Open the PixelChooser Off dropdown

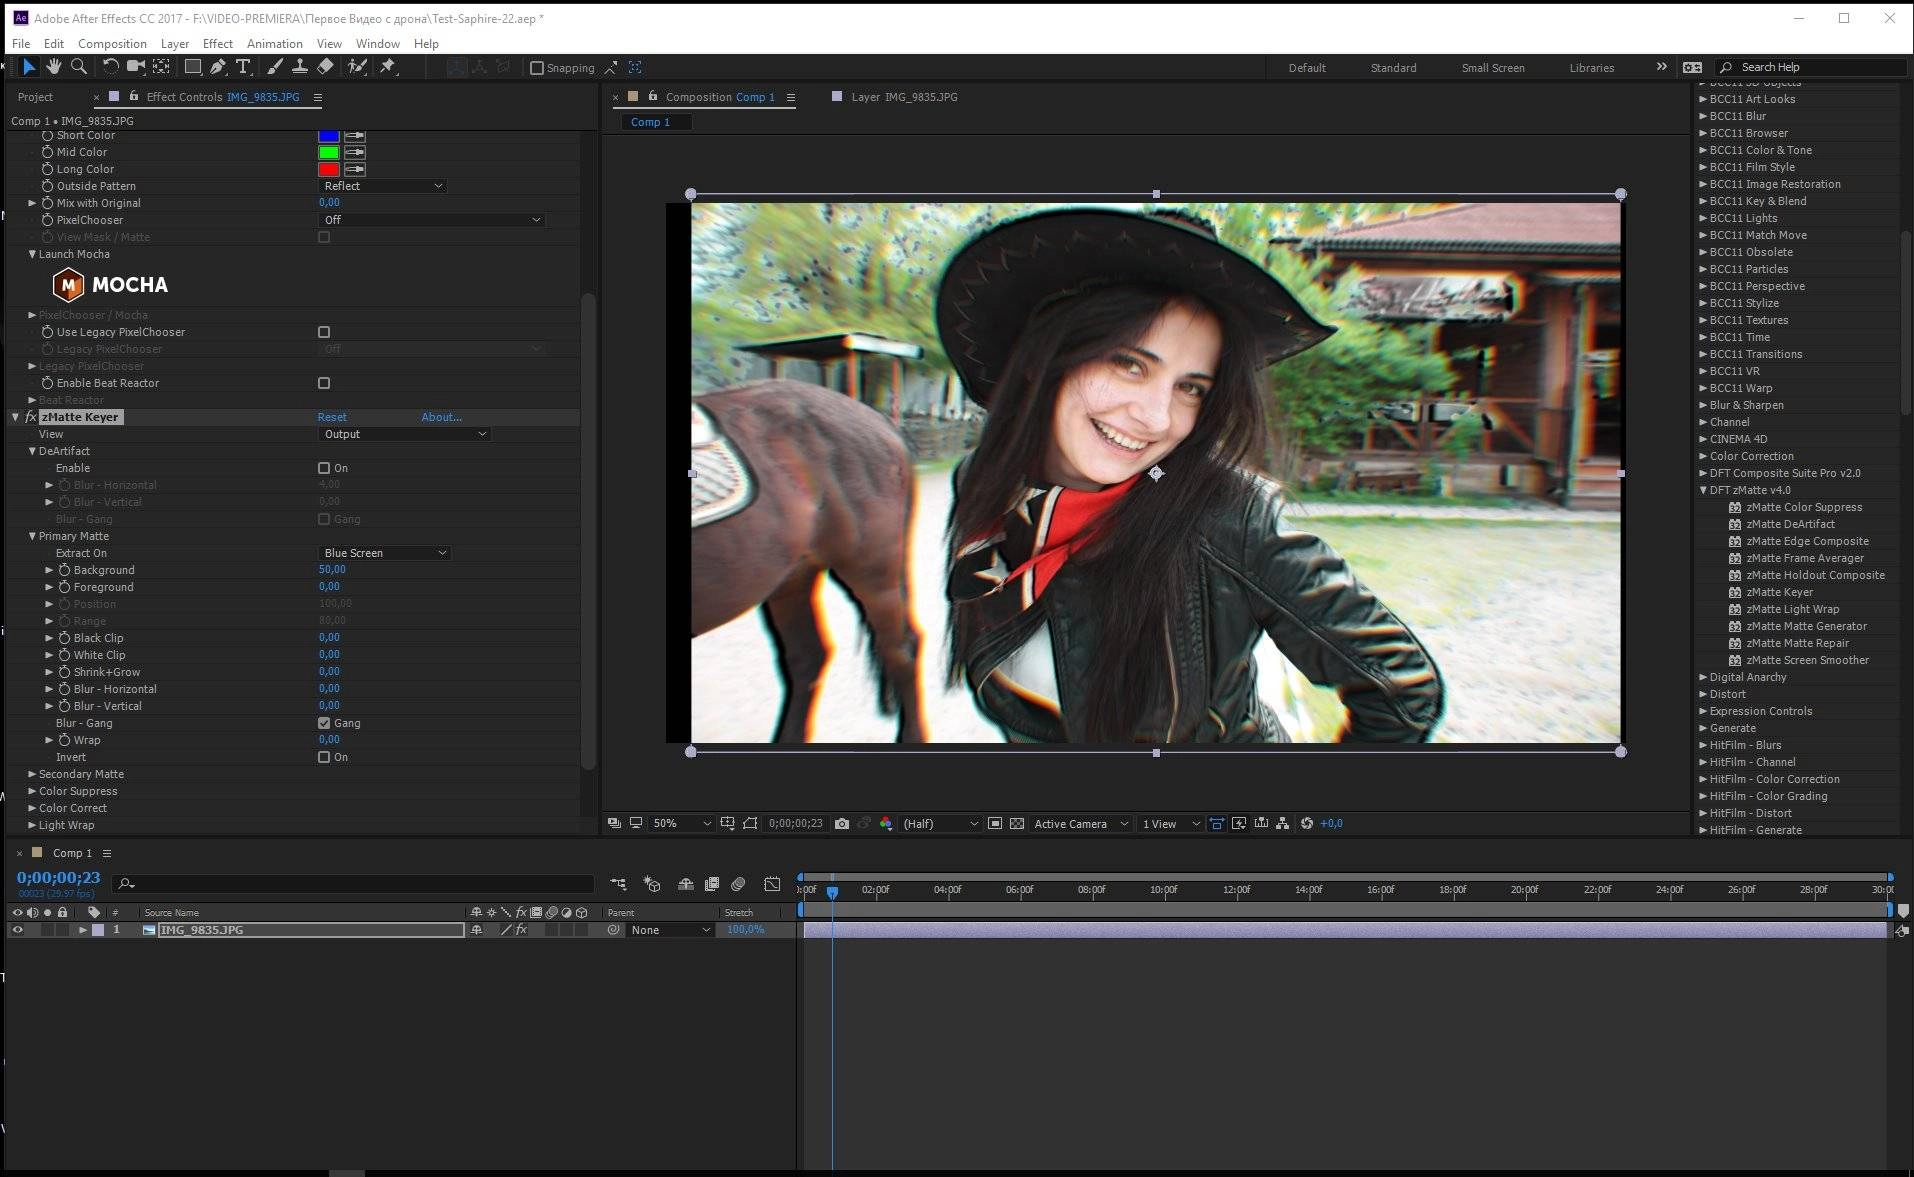(432, 220)
